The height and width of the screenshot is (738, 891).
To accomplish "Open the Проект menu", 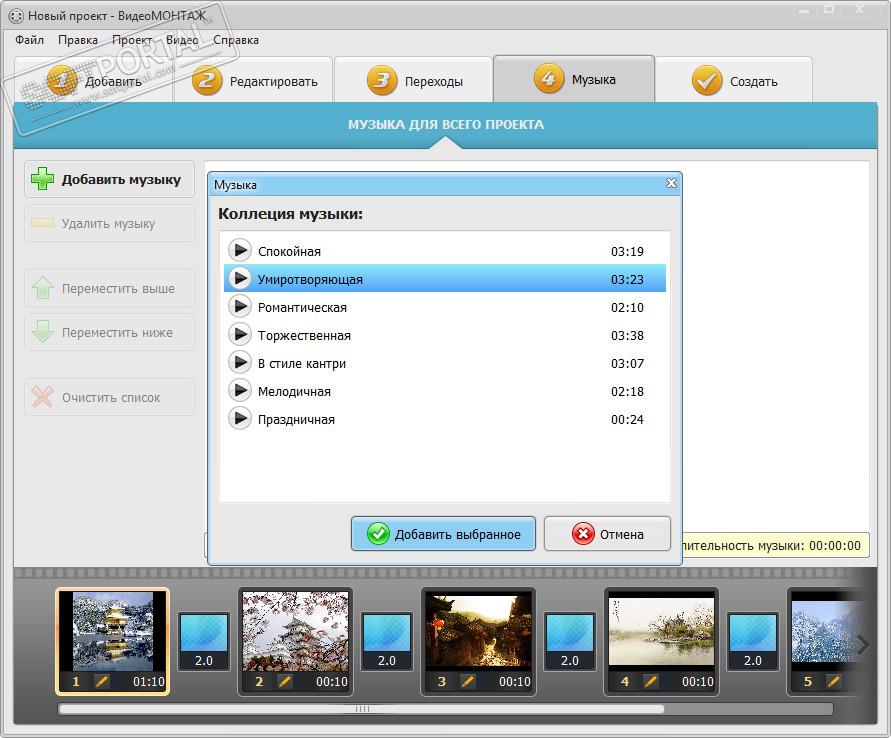I will 132,40.
